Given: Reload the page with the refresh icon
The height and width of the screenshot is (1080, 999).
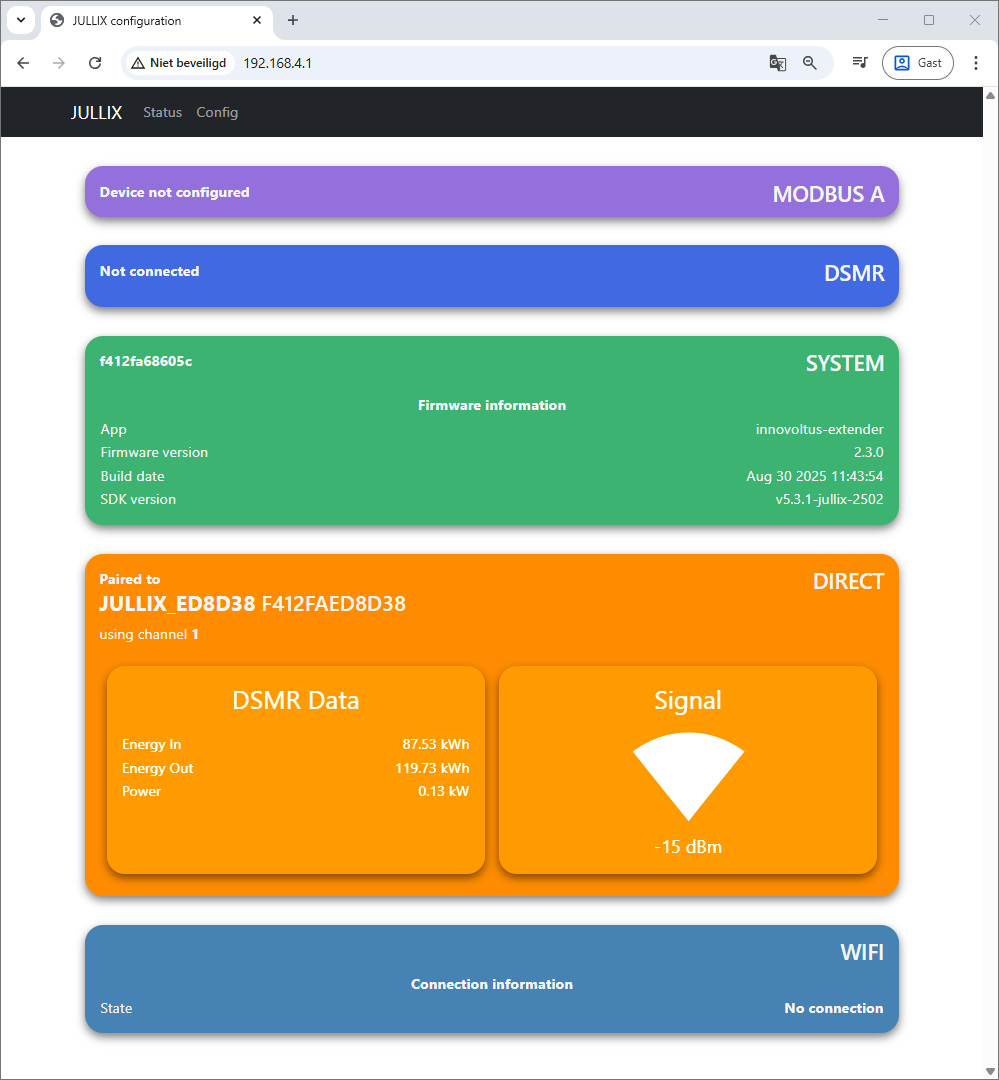Looking at the screenshot, I should coord(95,63).
